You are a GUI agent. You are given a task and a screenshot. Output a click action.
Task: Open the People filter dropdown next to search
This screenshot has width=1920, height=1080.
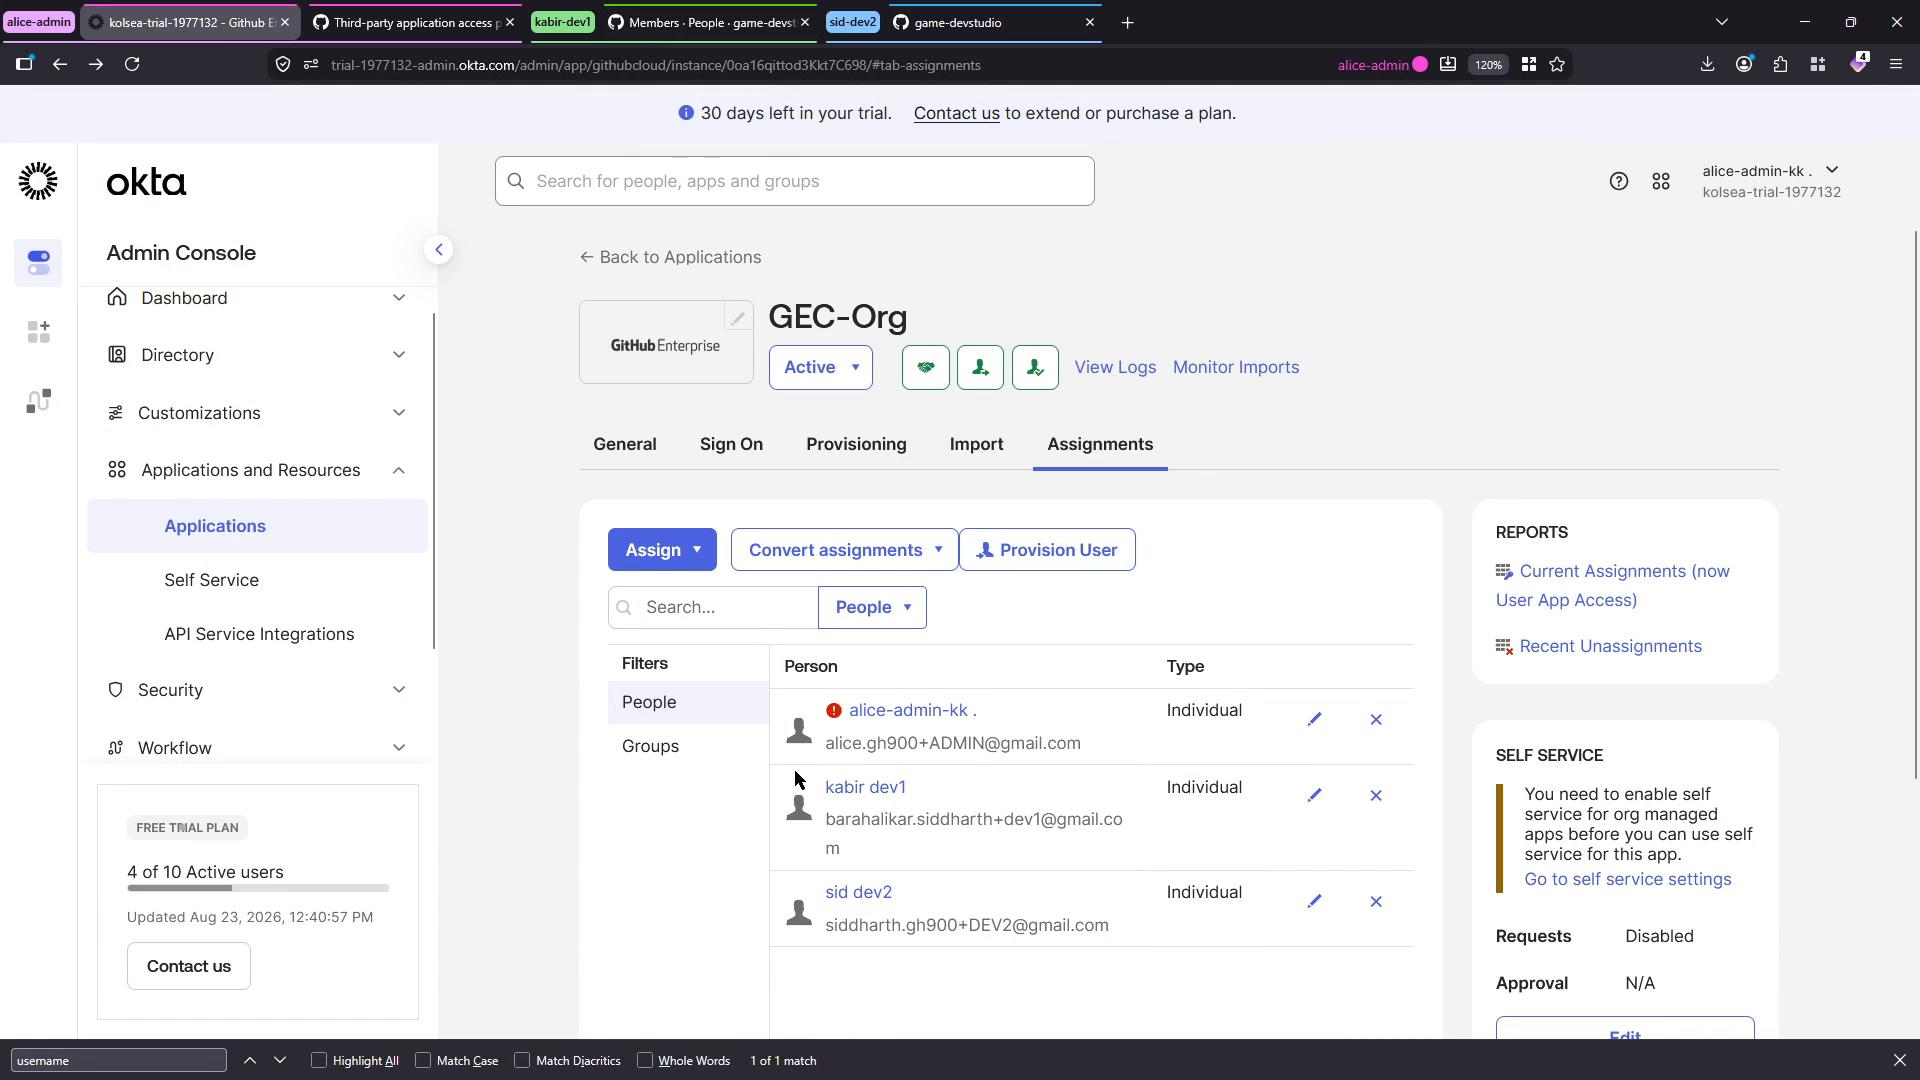pos(872,607)
